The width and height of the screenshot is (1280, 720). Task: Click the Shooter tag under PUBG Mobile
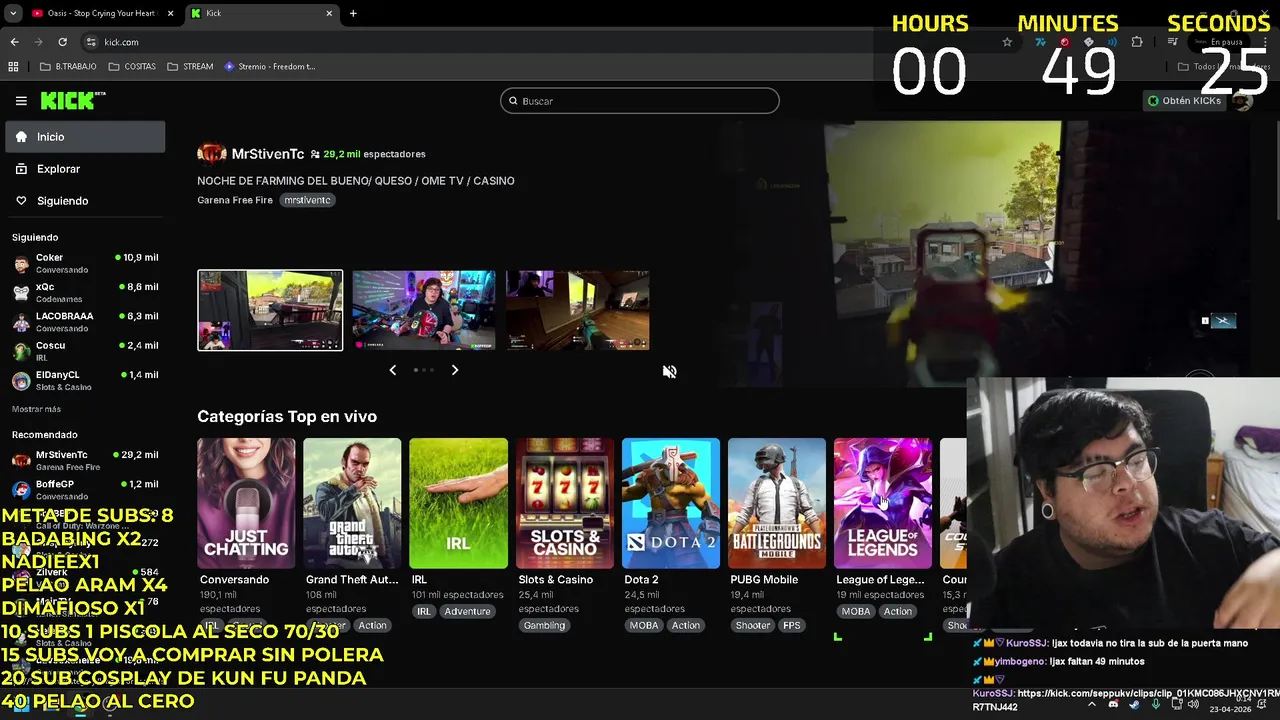click(753, 625)
